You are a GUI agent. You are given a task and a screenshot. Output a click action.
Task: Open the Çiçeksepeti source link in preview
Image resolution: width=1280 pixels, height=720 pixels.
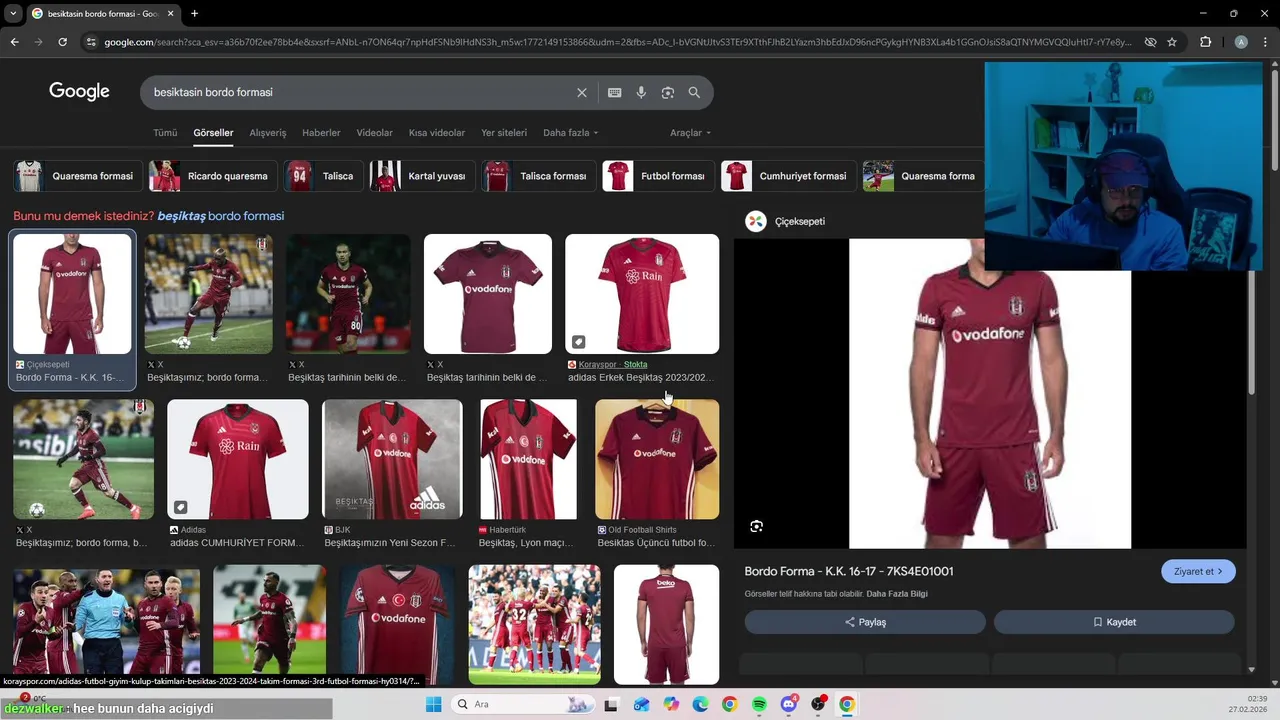[785, 221]
